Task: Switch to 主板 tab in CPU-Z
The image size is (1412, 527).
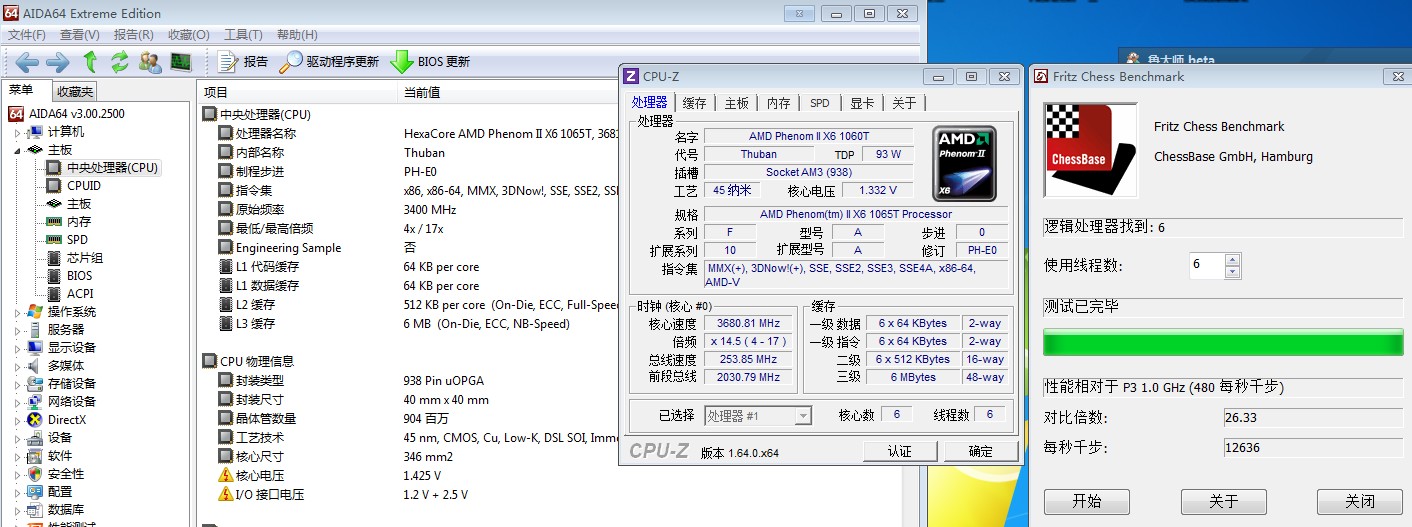Action: (737, 103)
